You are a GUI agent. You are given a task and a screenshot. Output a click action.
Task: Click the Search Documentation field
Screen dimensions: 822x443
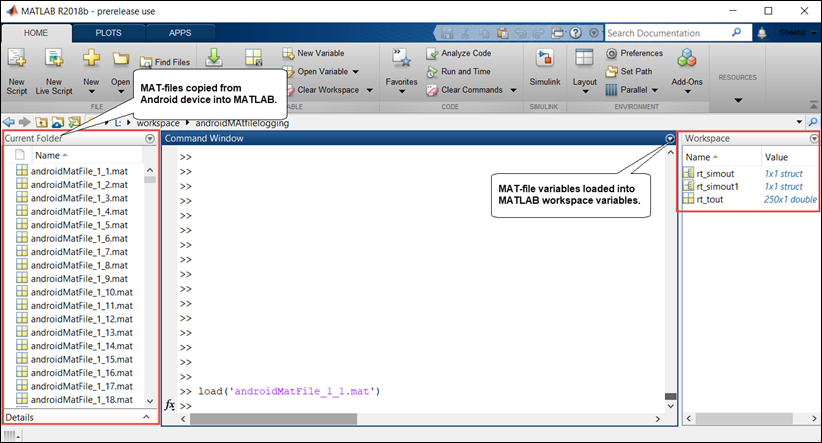coord(678,33)
